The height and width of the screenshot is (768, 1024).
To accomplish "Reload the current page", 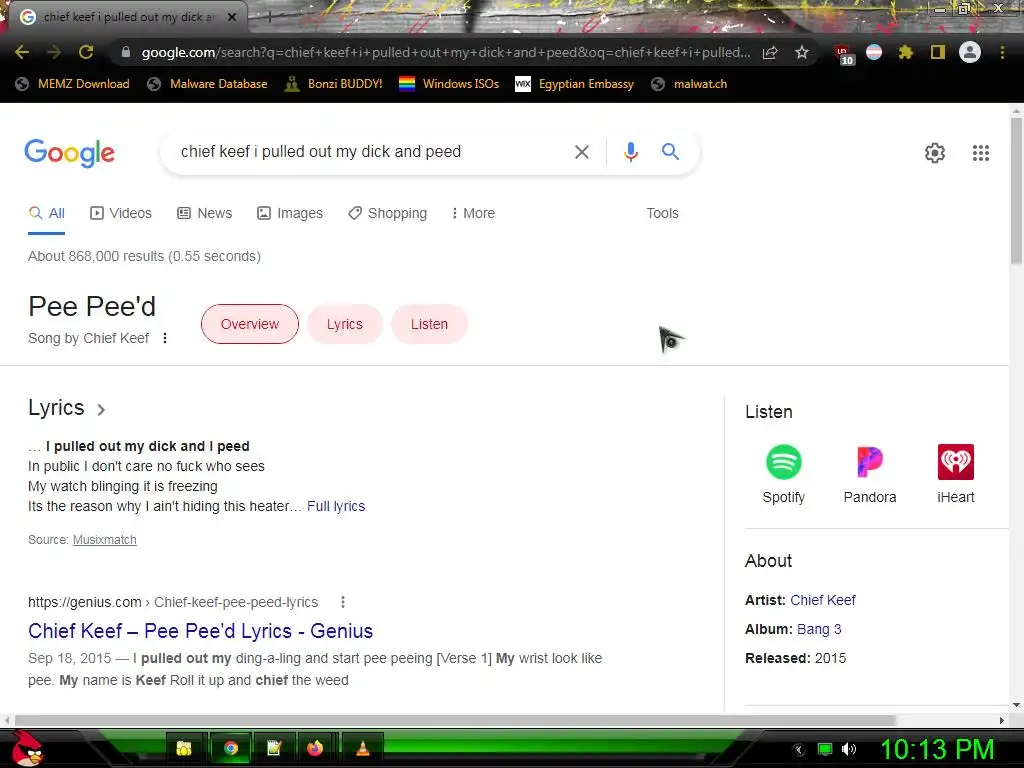I will [86, 52].
